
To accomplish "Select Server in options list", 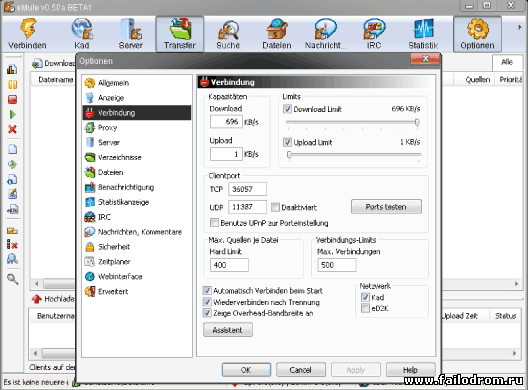I will 137,142.
